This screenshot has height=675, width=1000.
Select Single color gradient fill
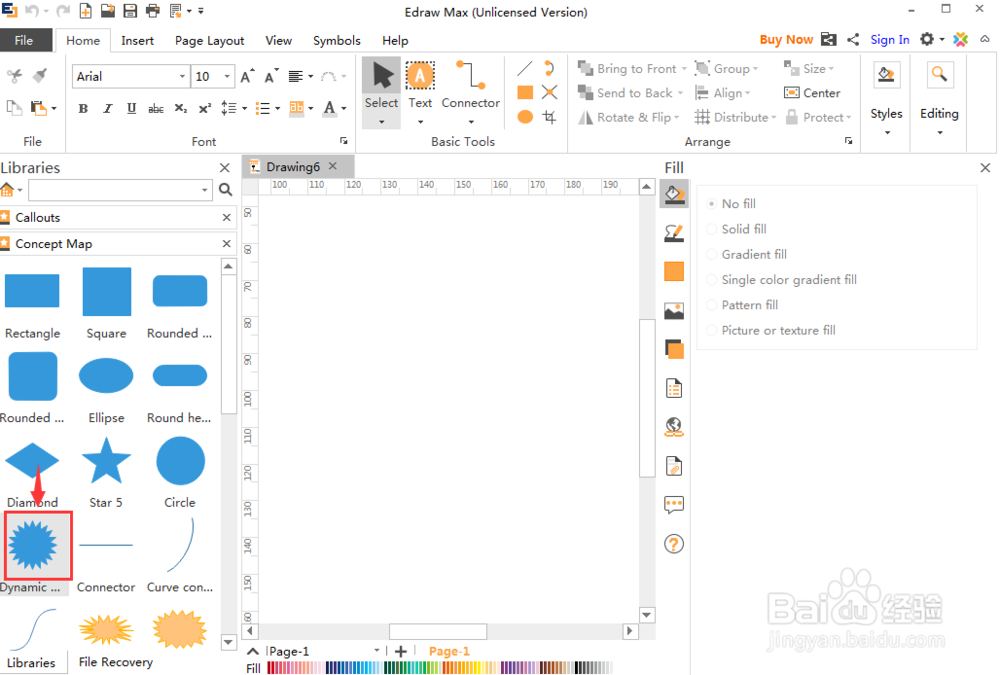pos(782,279)
